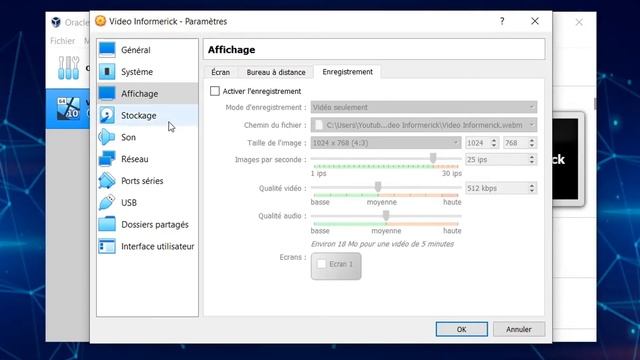This screenshot has height=360, width=640.
Task: Open the Fichier menu in VirtualBox Manager
Action: point(62,41)
